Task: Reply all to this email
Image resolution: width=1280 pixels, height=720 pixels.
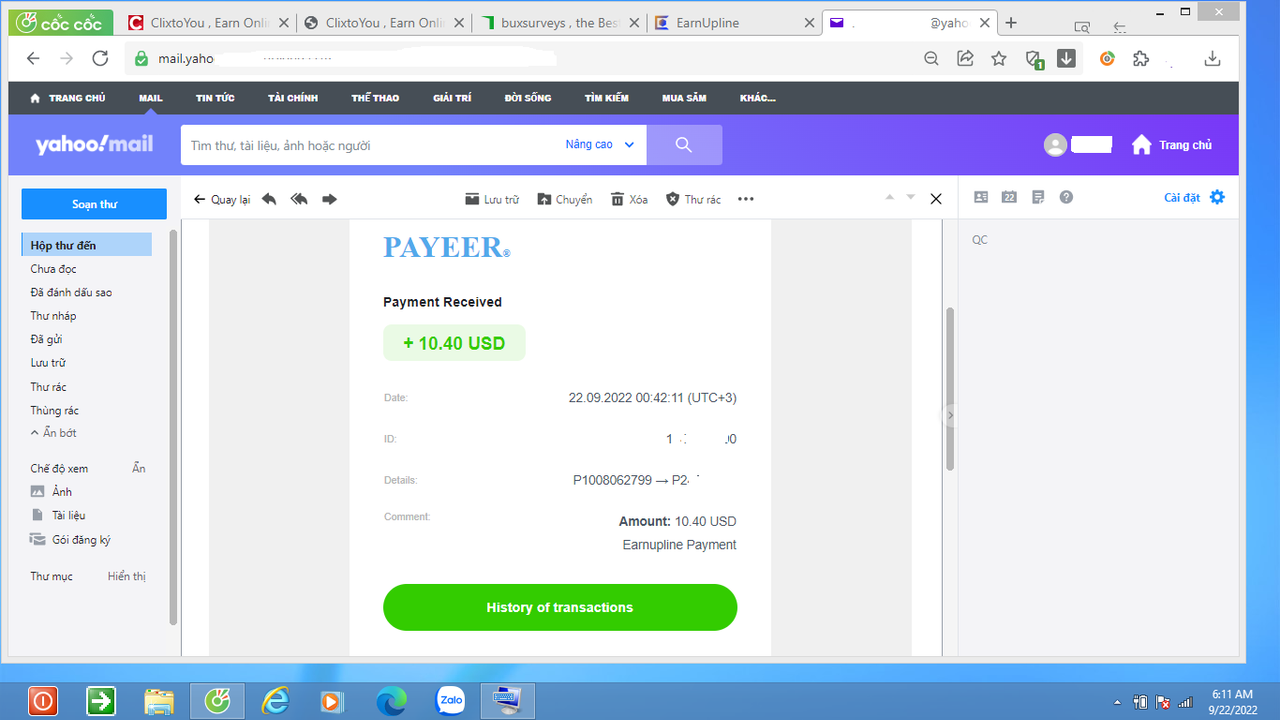Action: click(x=299, y=199)
